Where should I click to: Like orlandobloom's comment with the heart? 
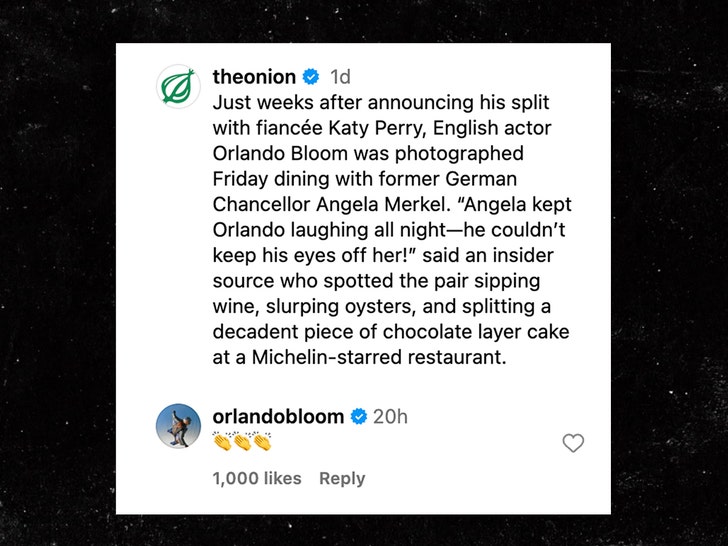pyautogui.click(x=573, y=443)
